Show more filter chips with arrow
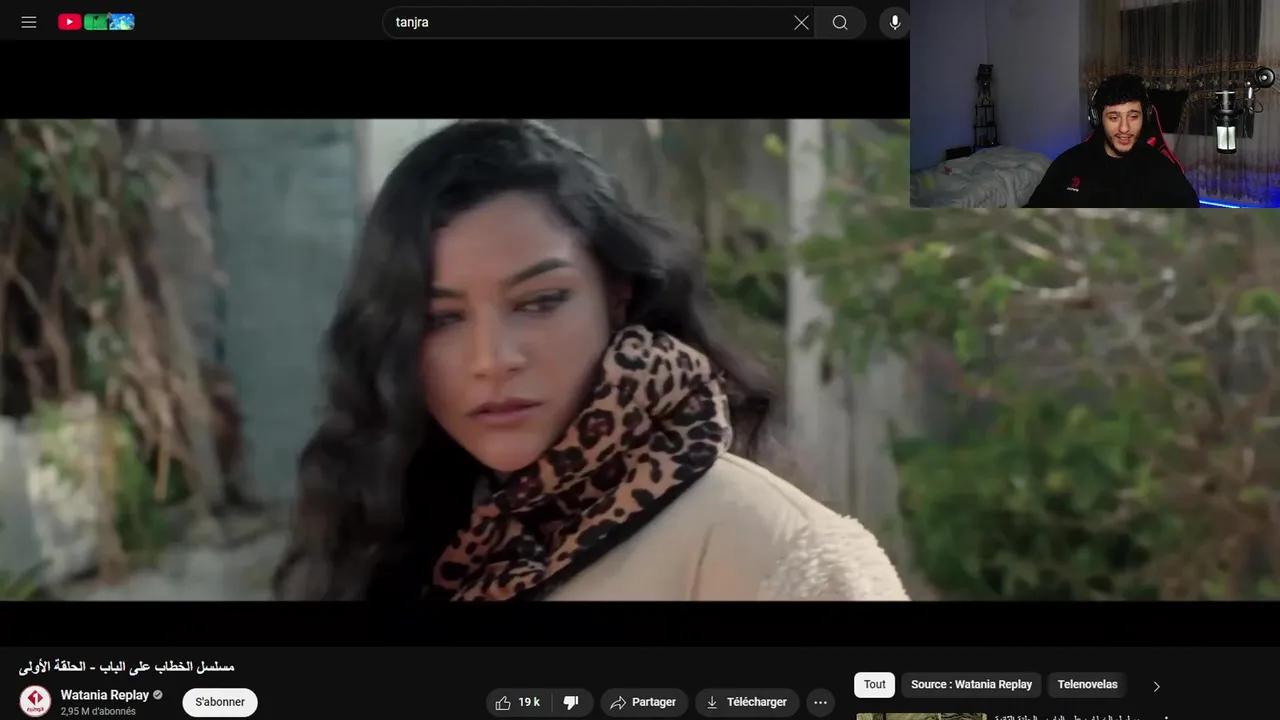Viewport: 1280px width, 720px height. [1156, 686]
